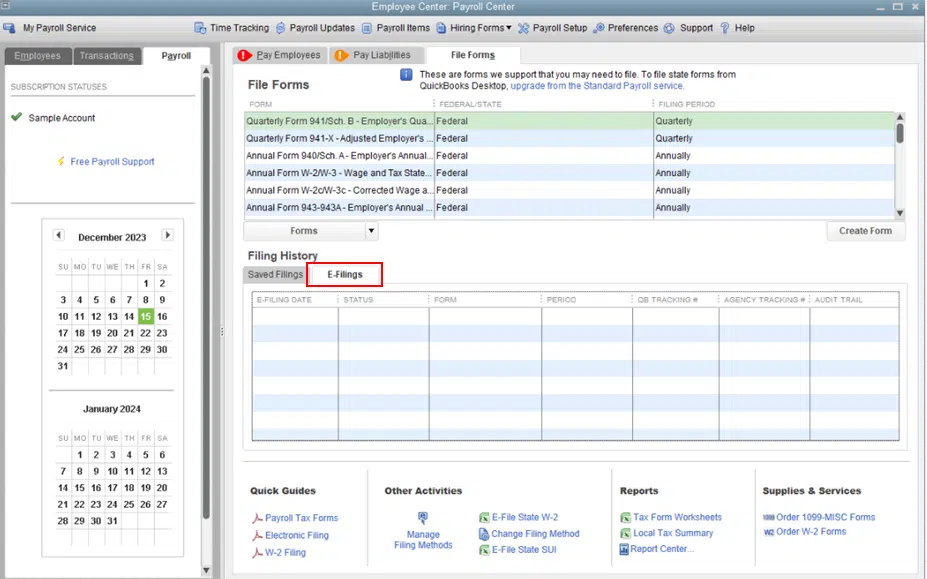The image size is (927, 579).
Task: Go to previous month in calendar
Action: [x=59, y=236]
